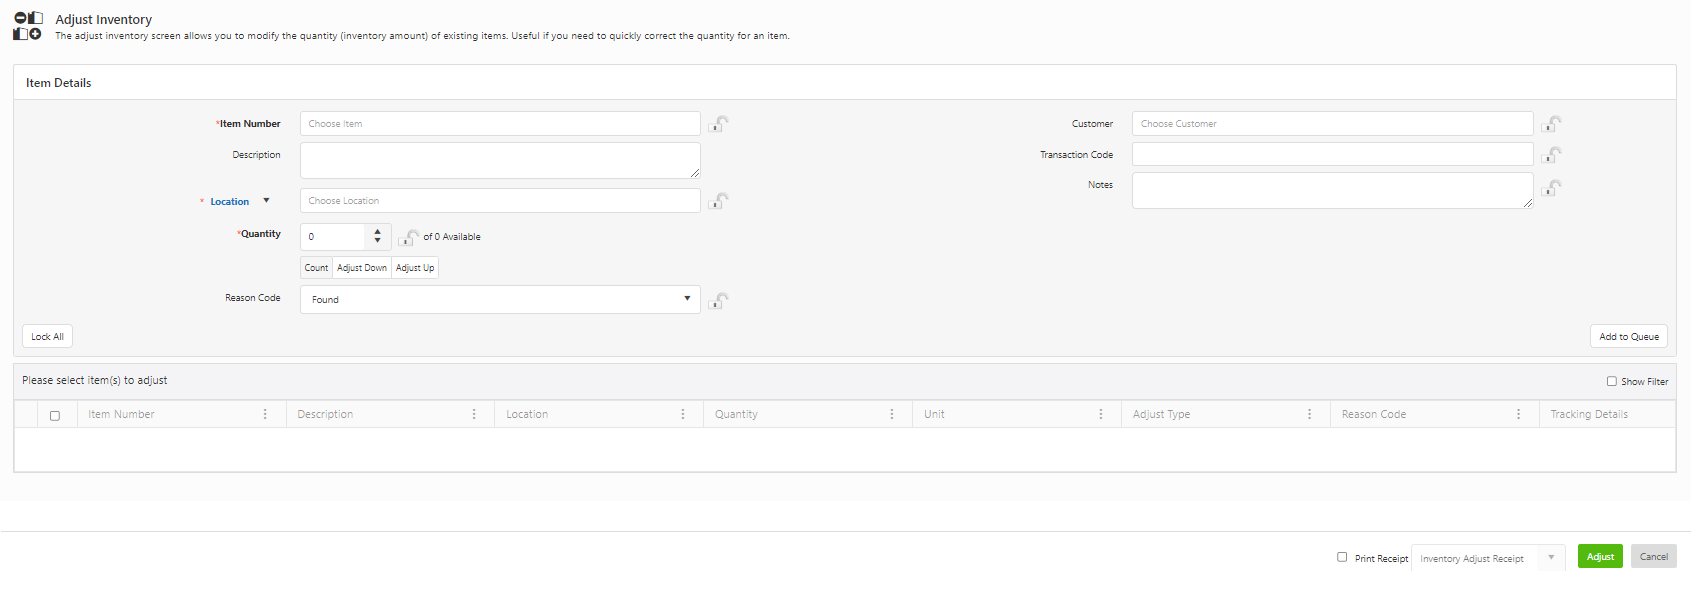Click into the Choose Customer input field

[1331, 124]
